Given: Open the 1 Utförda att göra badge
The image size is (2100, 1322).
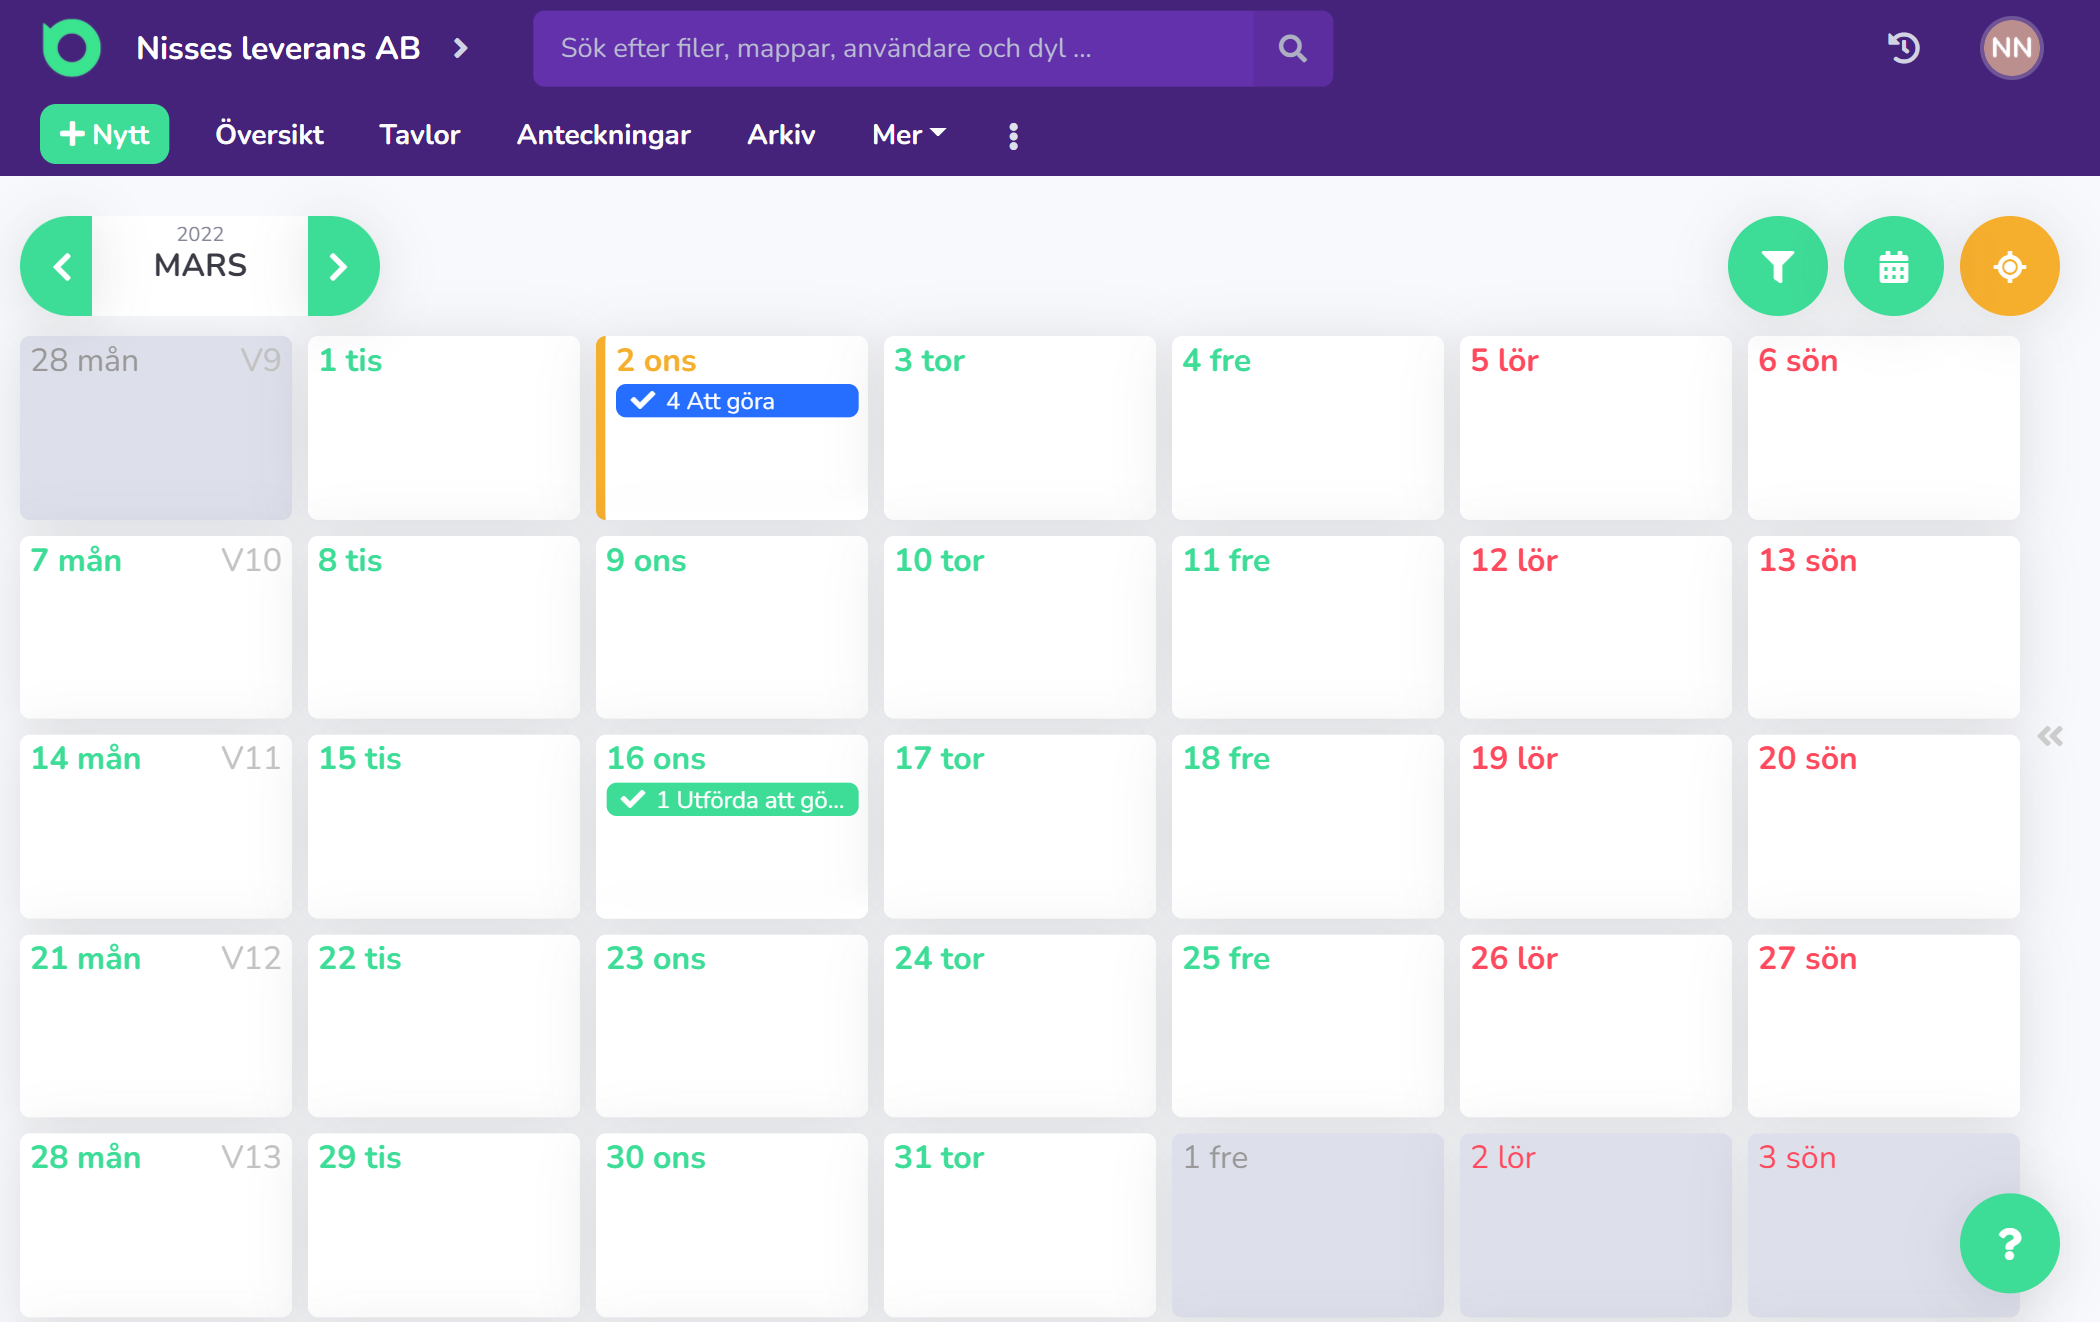Looking at the screenshot, I should (732, 800).
